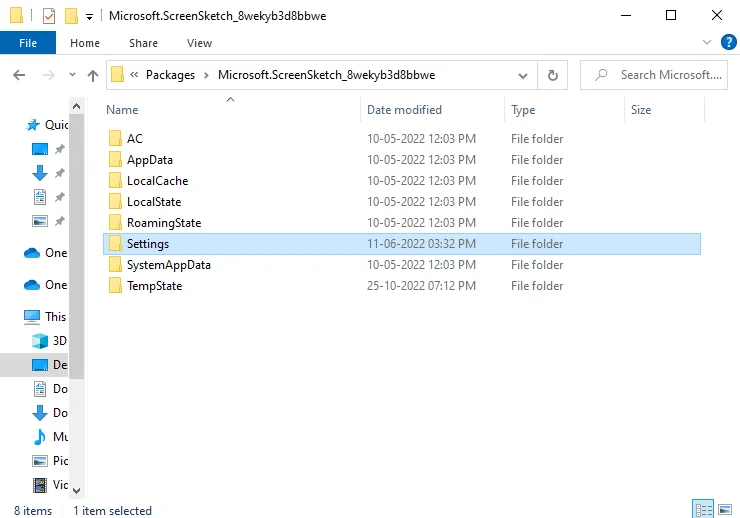
Task: Sort by the Type column header
Action: (x=564, y=110)
